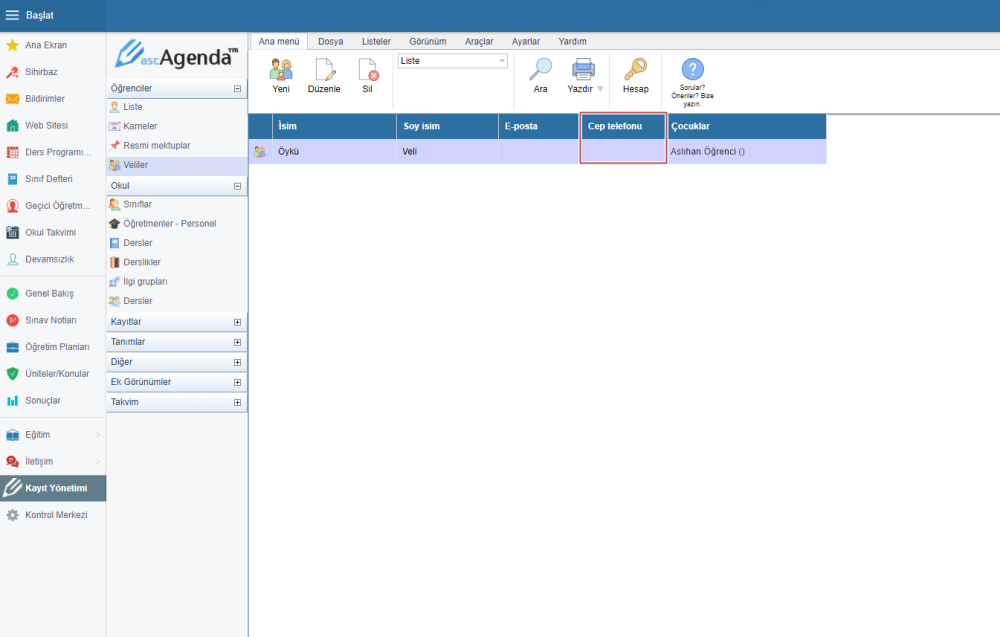Screen dimensions: 1000x637
Task: Open Genel Bakış green check icon
Action: click(x=12, y=293)
